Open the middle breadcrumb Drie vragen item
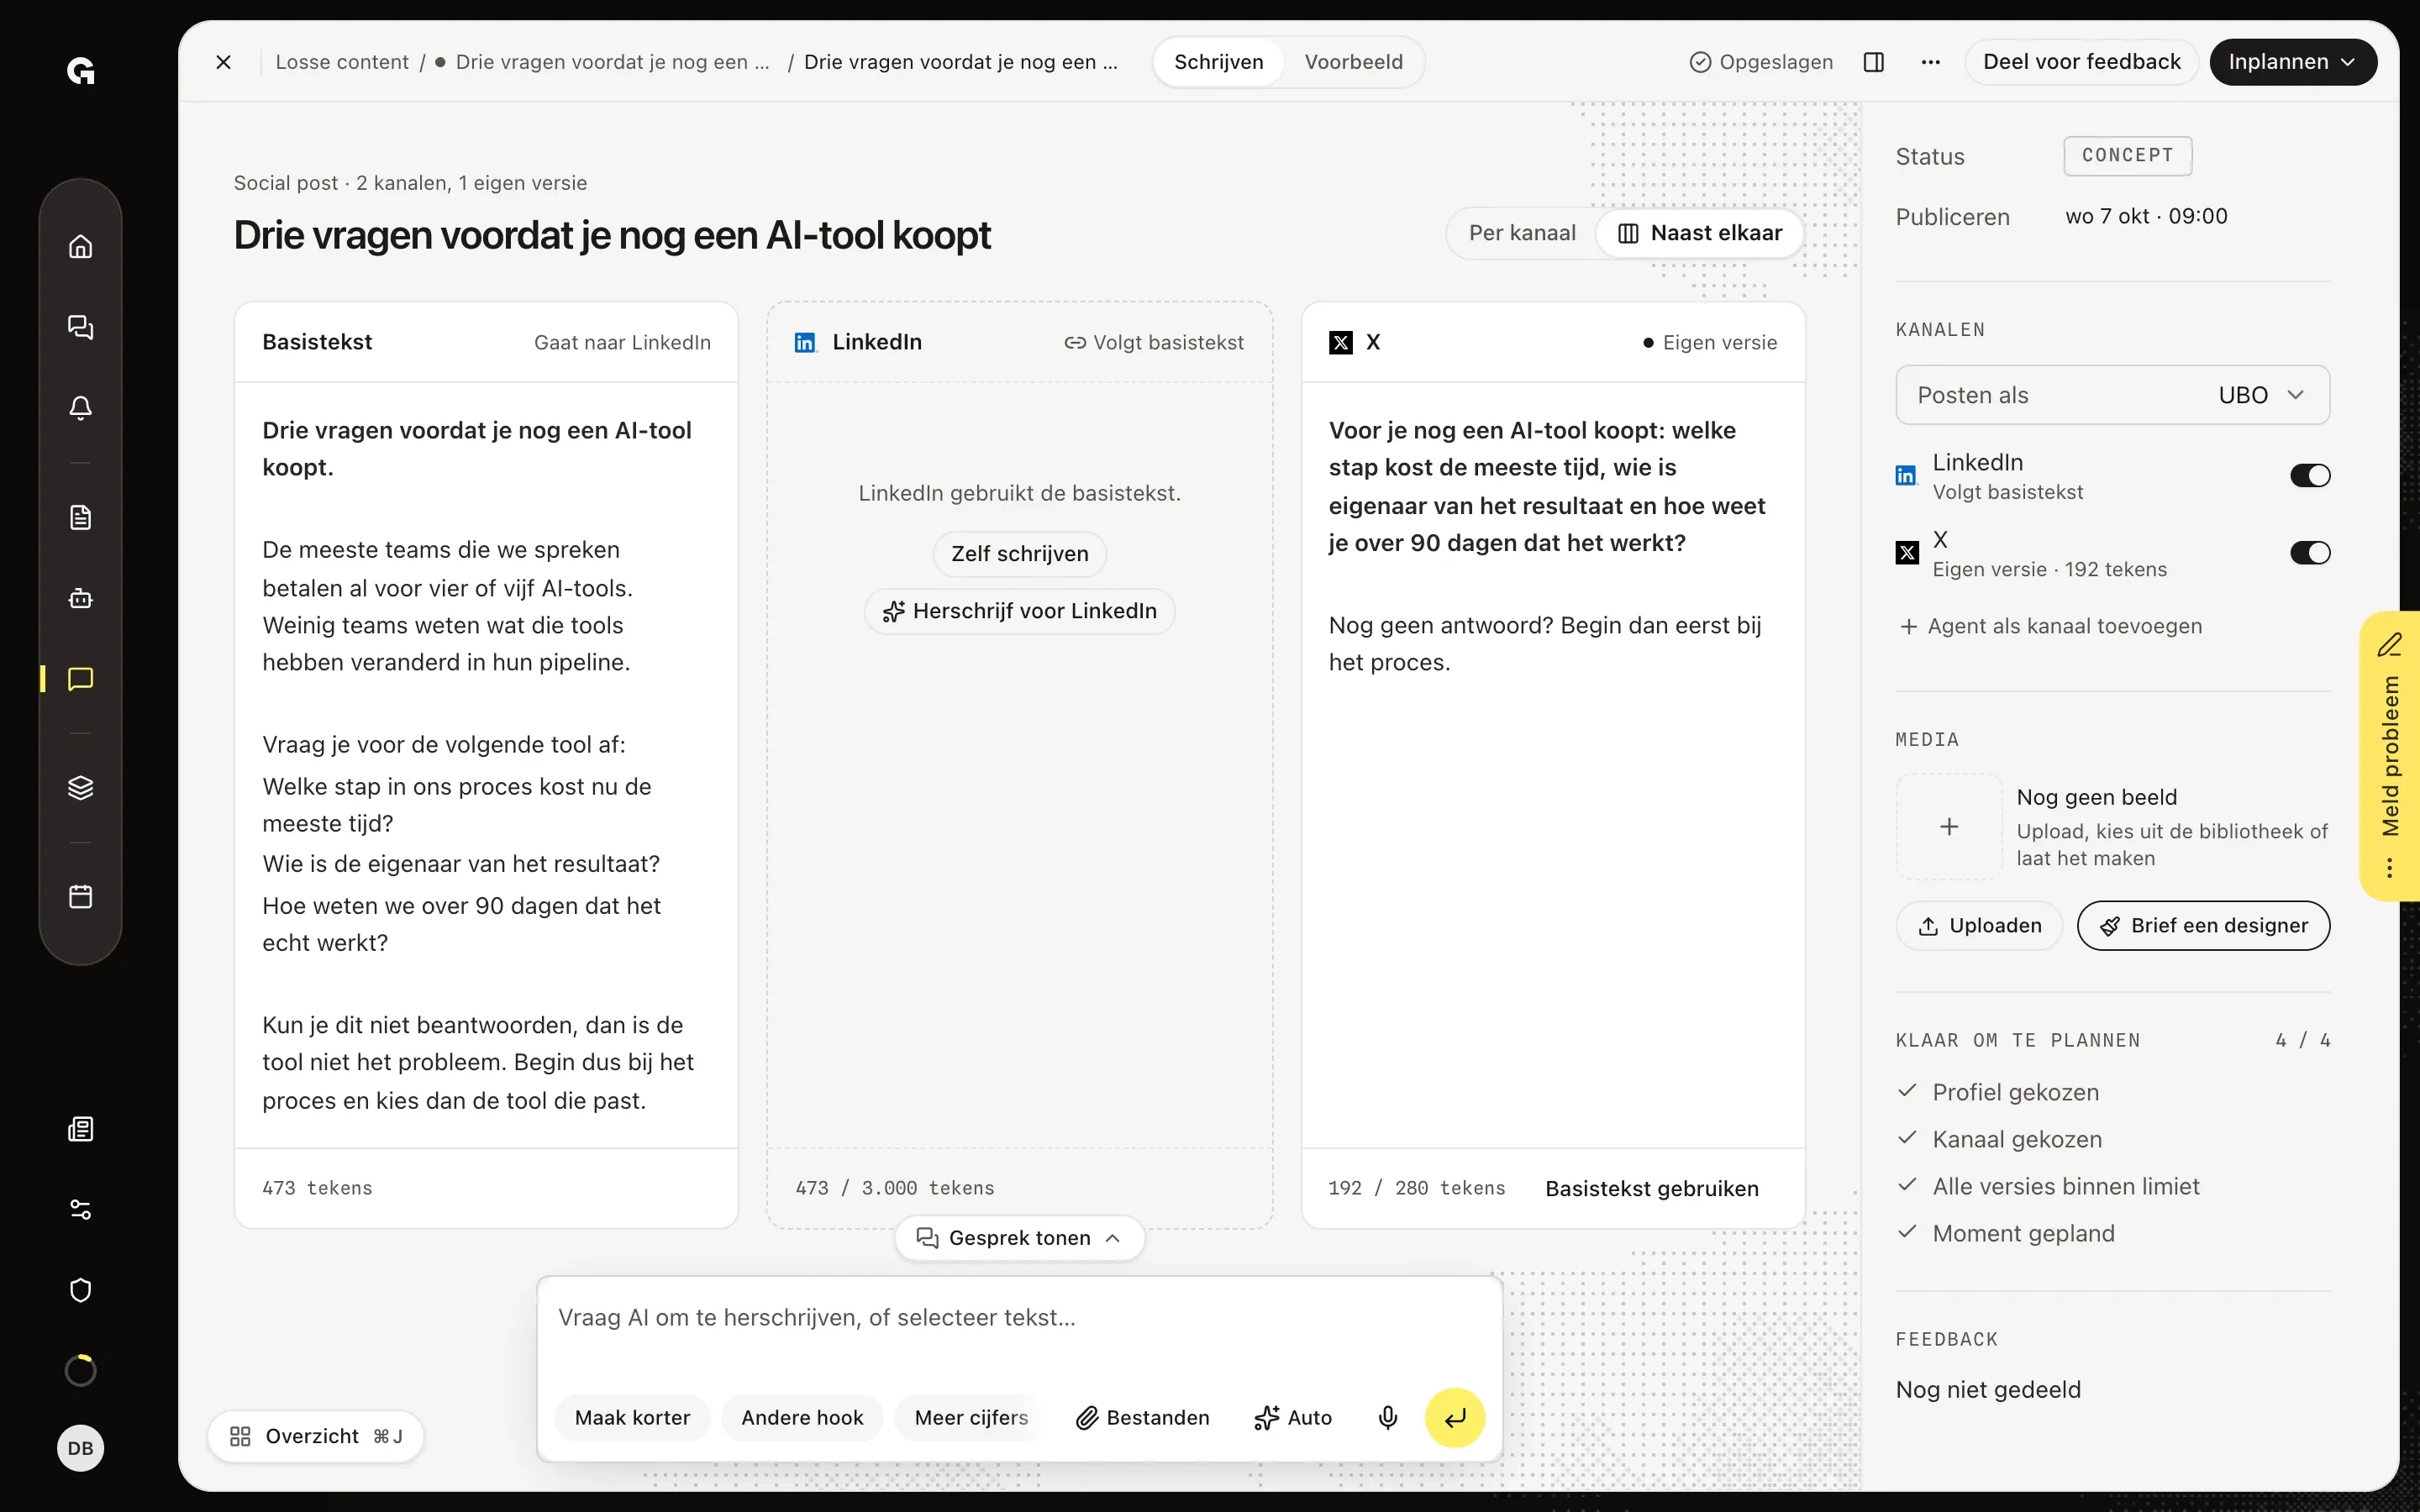Screen dimensions: 2420x1512 (603, 62)
